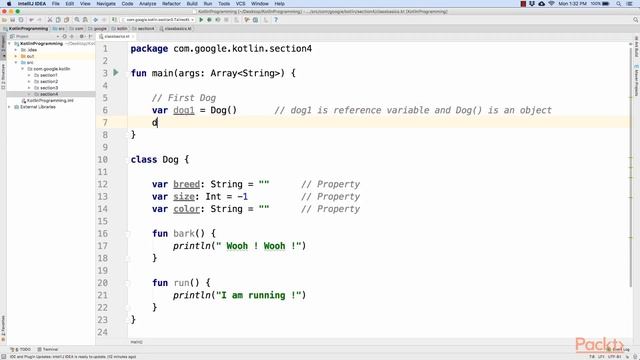Image resolution: width=640 pixels, height=360 pixels.
Task: Collapse the com.google.kotlin package arrow
Action: [x=22, y=69]
